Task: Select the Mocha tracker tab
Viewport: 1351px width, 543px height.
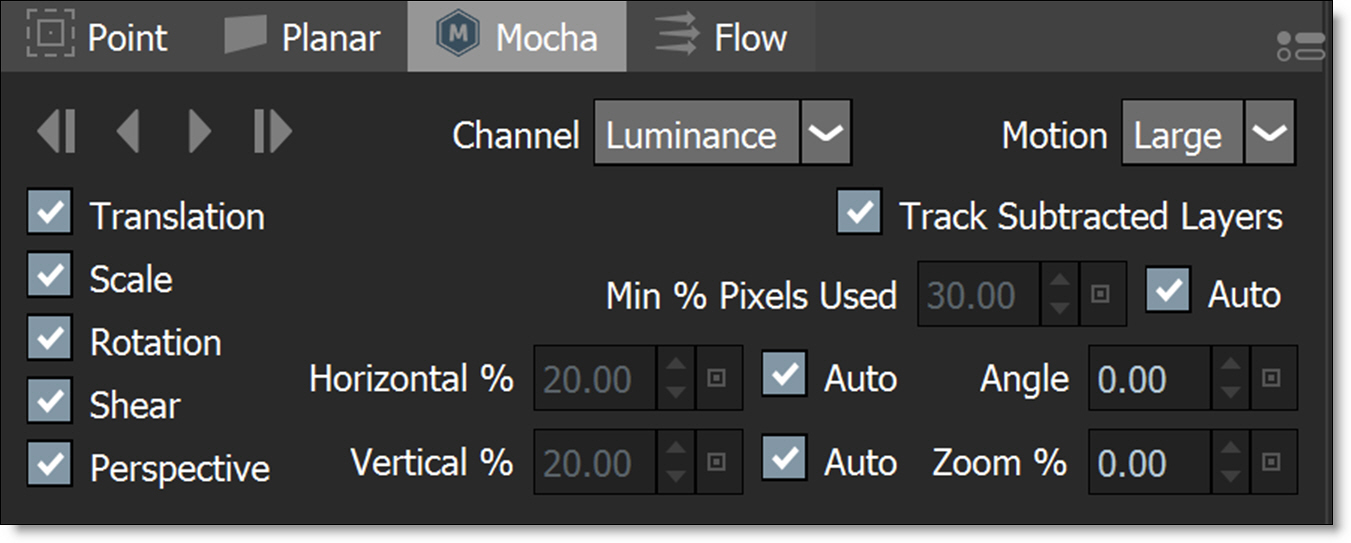Action: [517, 38]
